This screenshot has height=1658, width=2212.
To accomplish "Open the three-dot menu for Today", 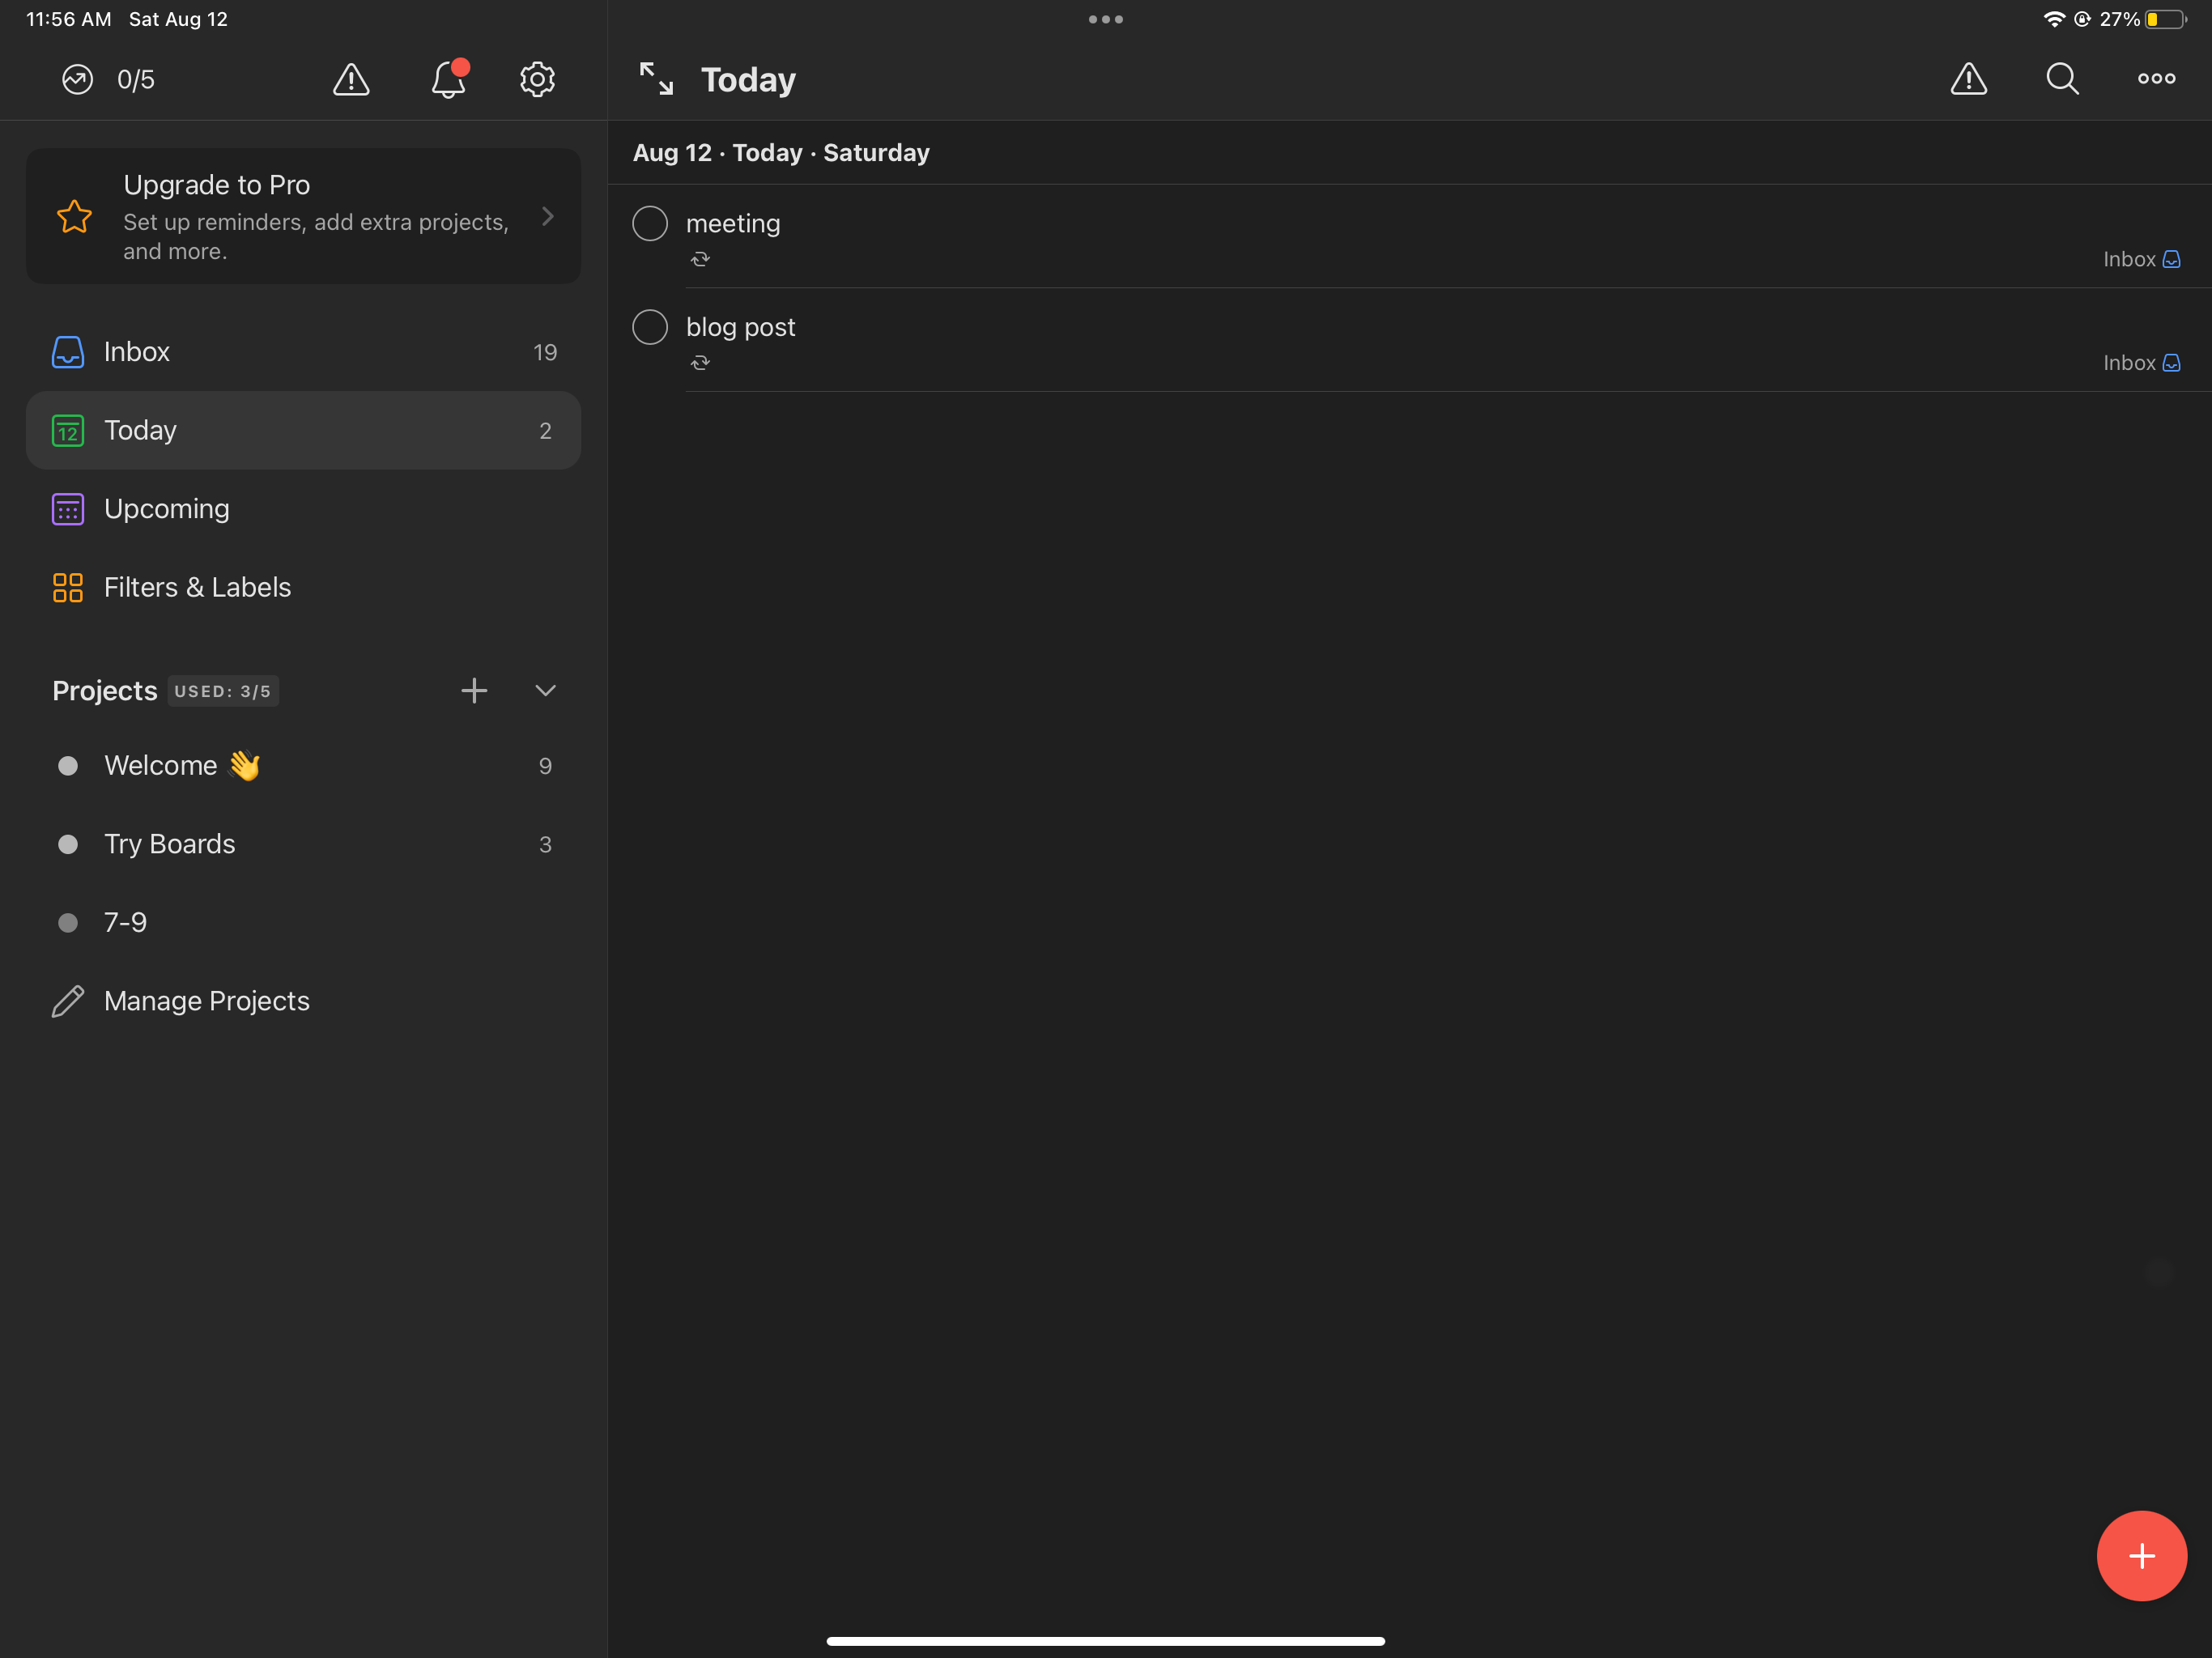I will 2156,79.
